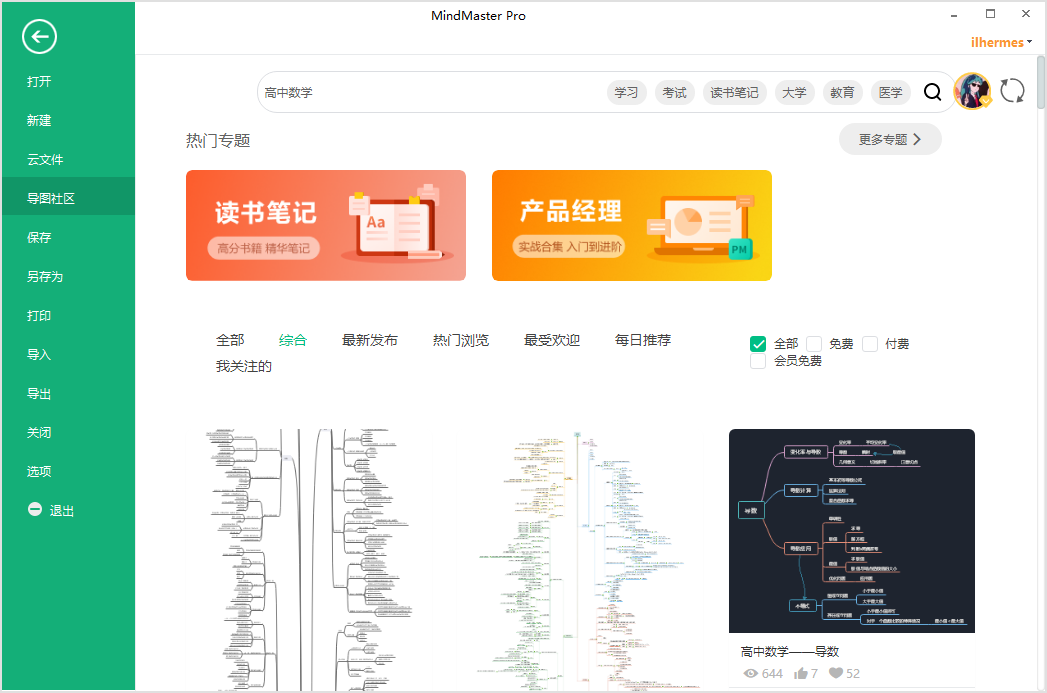Select the 热门浏览 tab
The image size is (1047, 693).
pyautogui.click(x=460, y=340)
